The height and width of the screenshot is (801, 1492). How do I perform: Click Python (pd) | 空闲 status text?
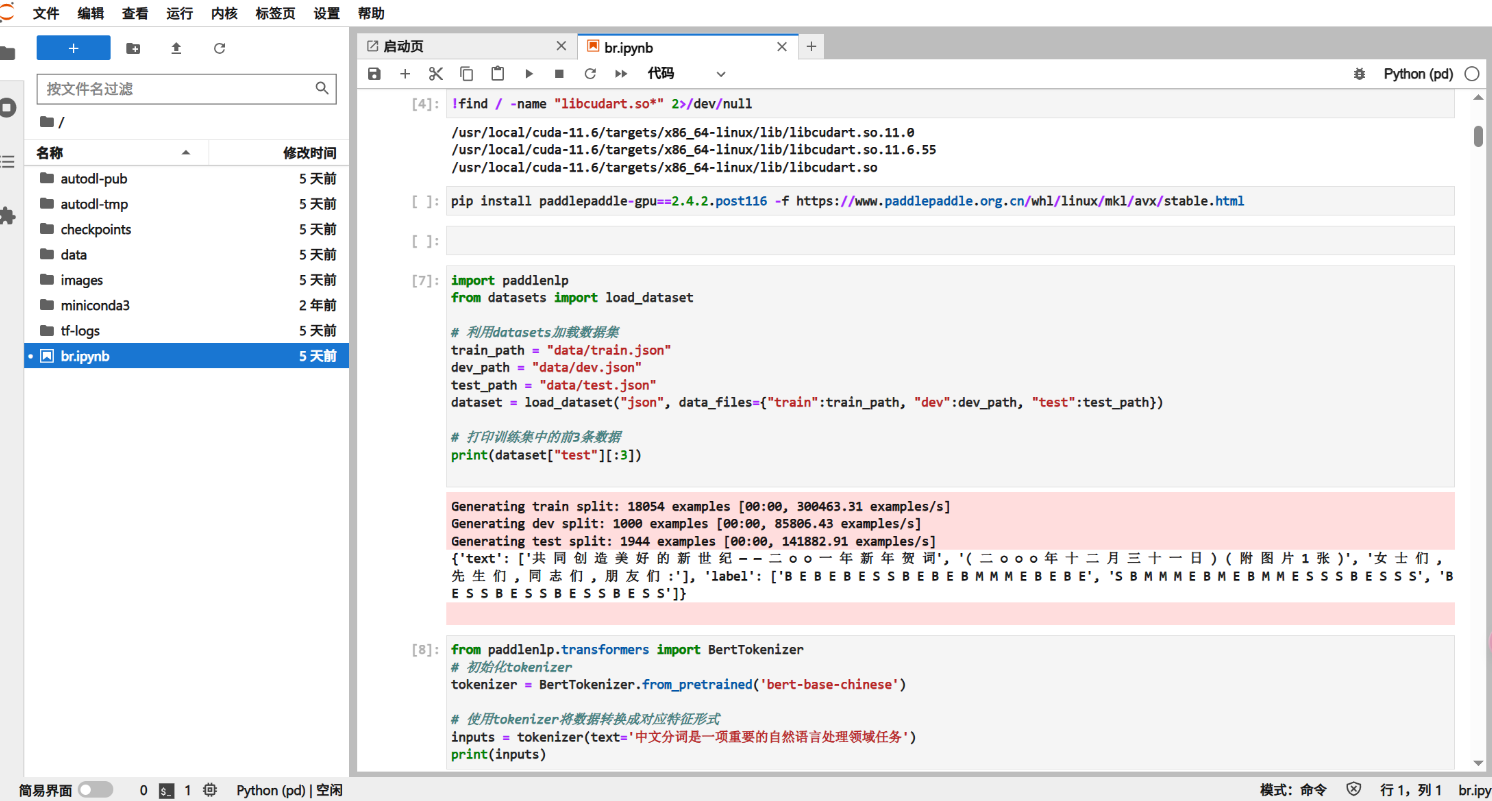289,790
